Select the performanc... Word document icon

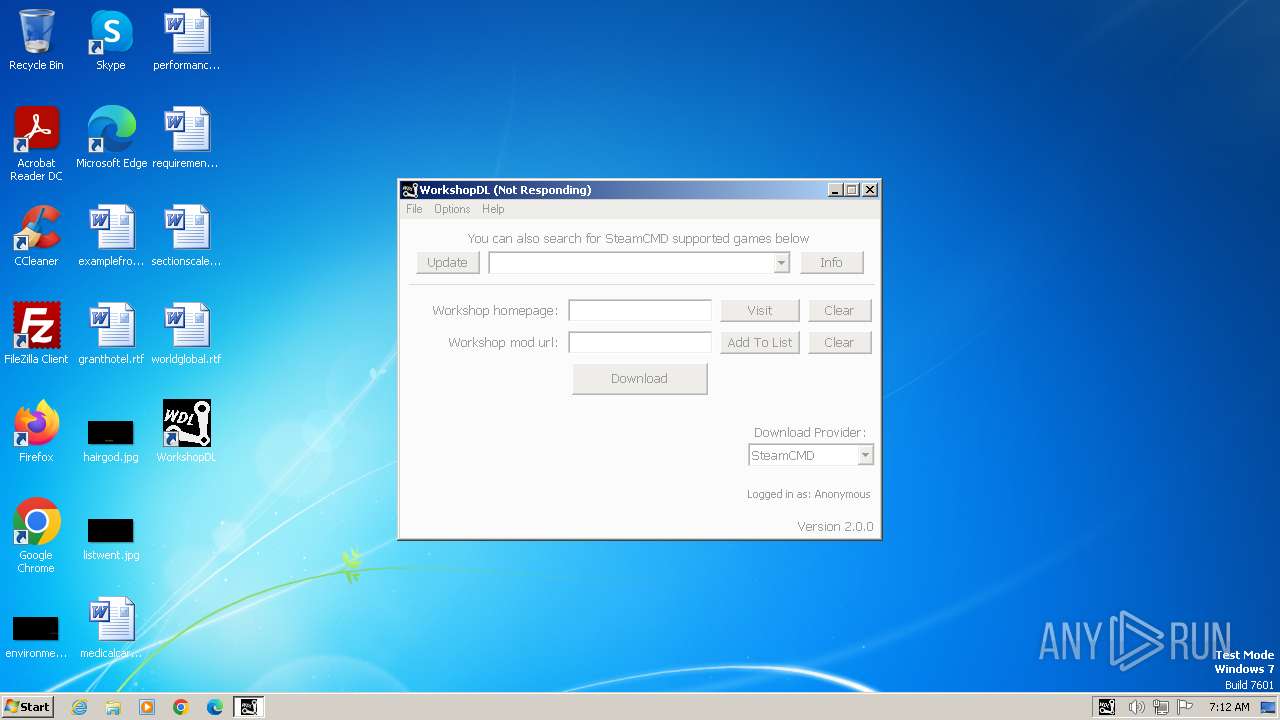click(x=186, y=40)
